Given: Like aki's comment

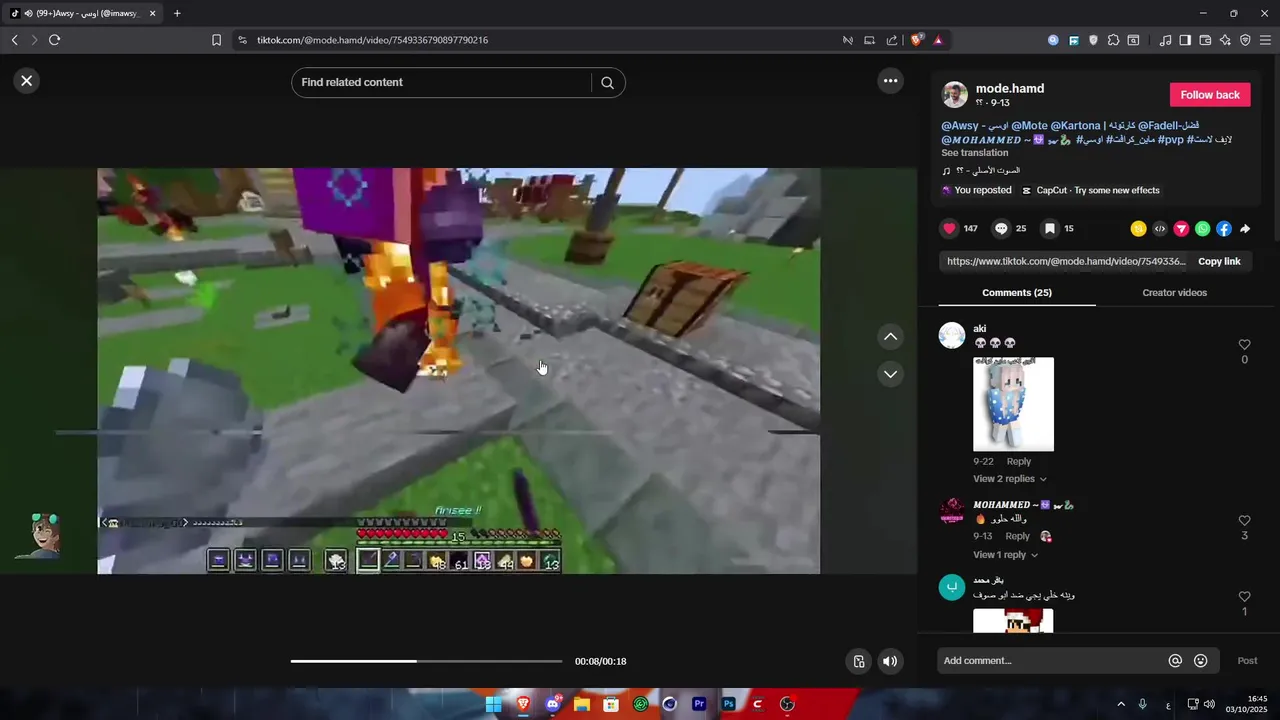Looking at the screenshot, I should coord(1244,345).
